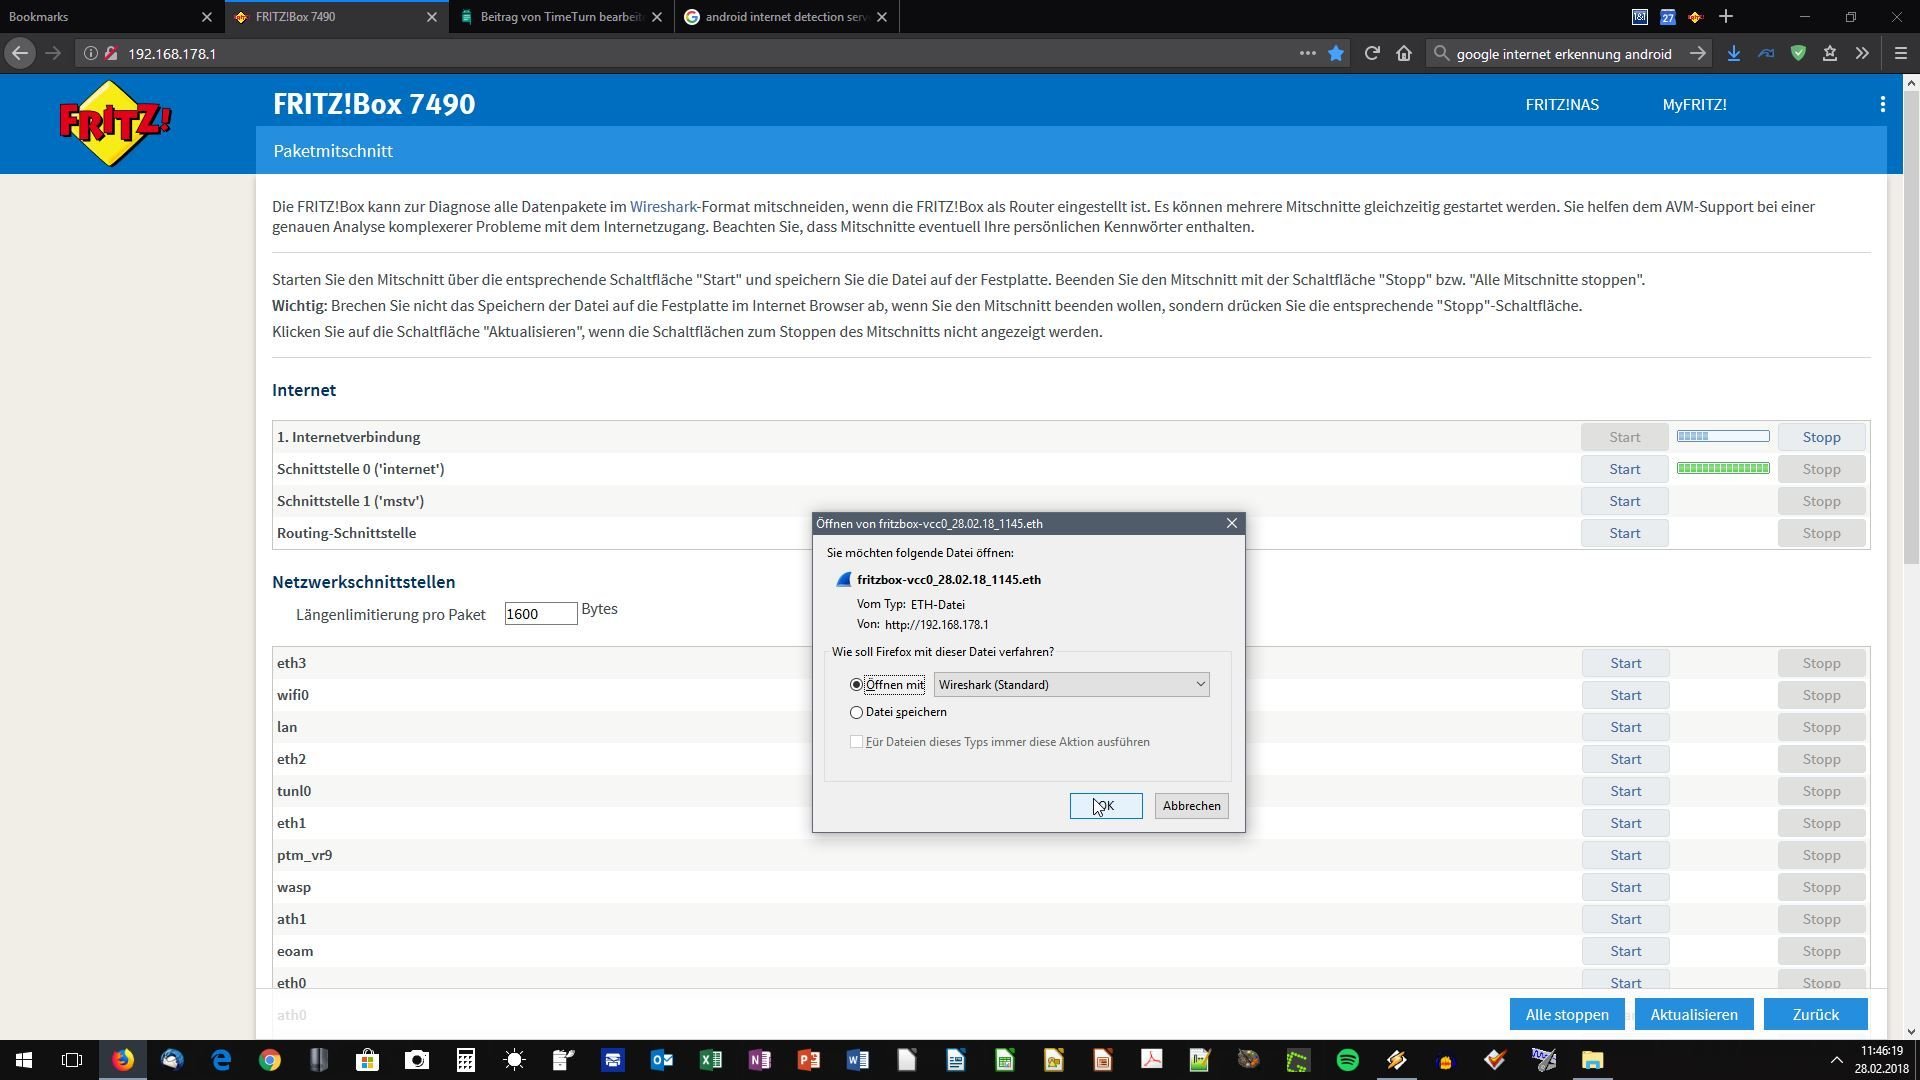The width and height of the screenshot is (1920, 1080).
Task: Confirm the dialog with OK
Action: tap(1106, 806)
